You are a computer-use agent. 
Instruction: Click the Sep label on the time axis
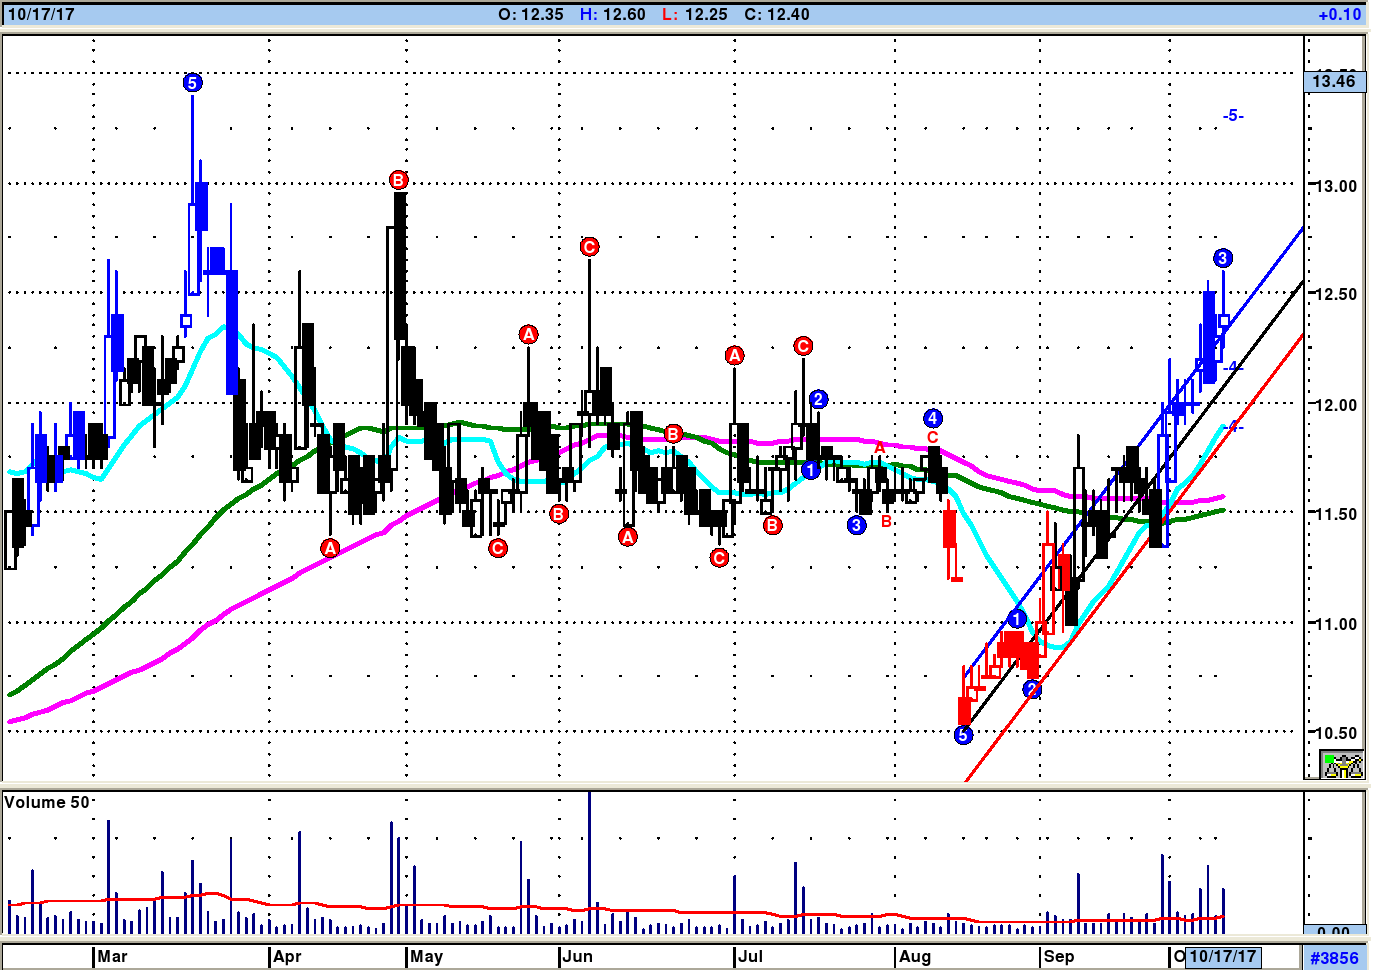click(1058, 957)
